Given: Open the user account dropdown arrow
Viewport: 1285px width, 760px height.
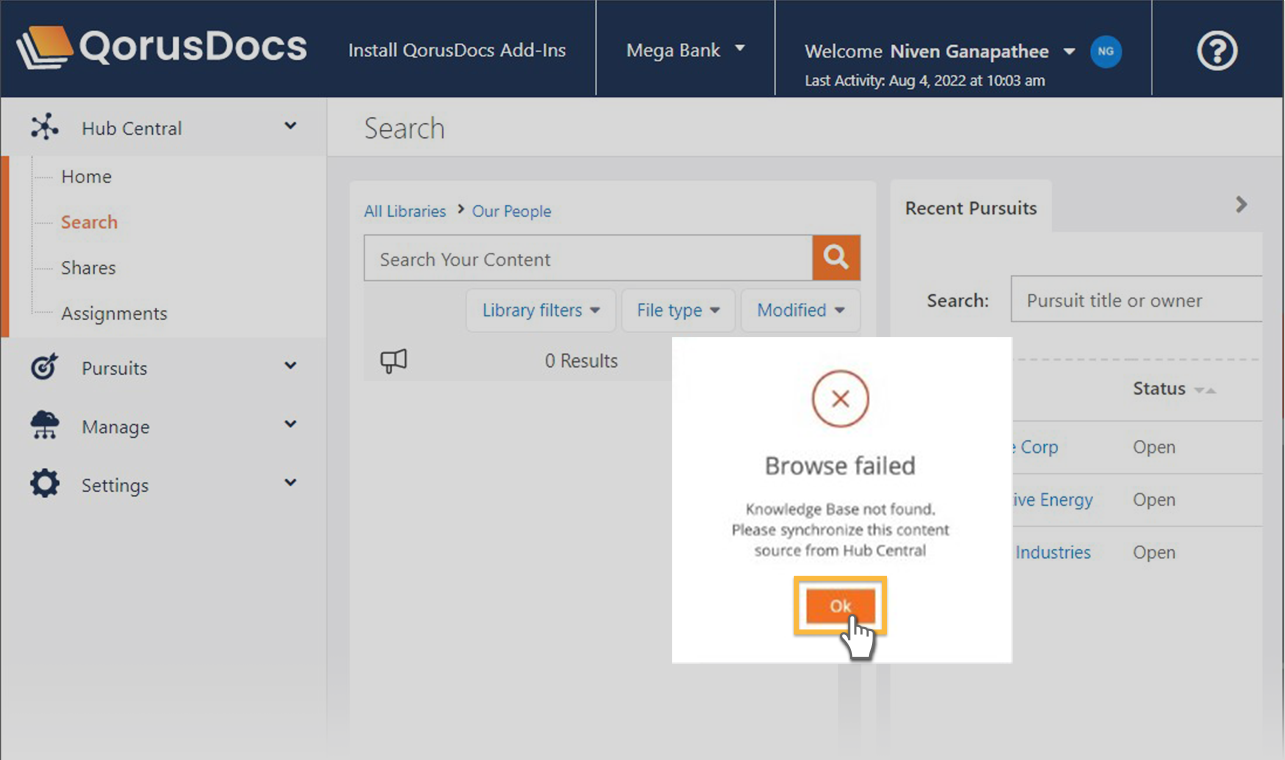Looking at the screenshot, I should coord(1069,51).
